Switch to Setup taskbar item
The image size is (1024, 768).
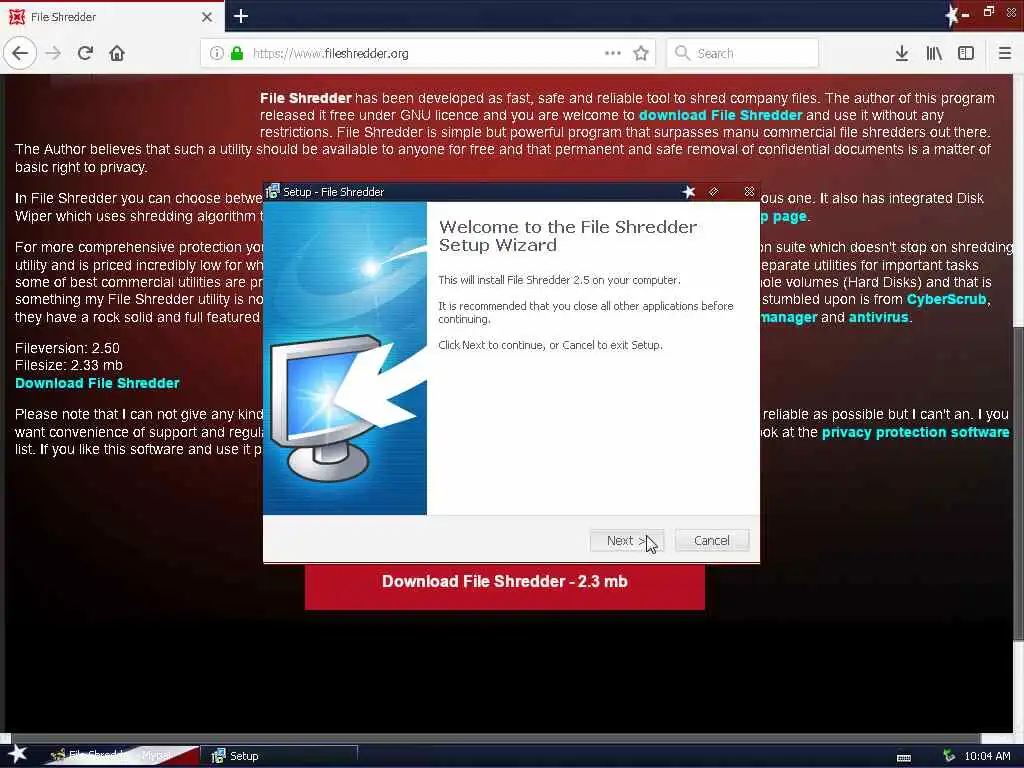click(278, 756)
